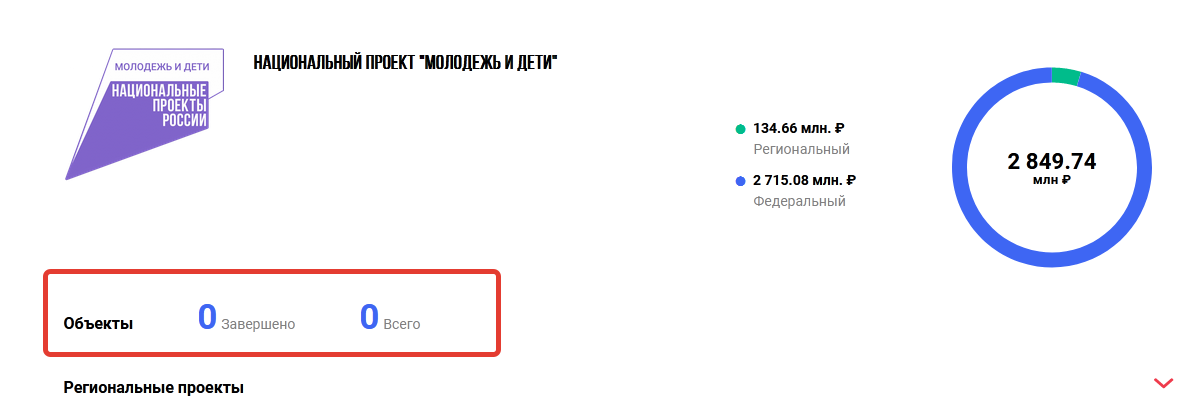This screenshot has height=419, width=1193.
Task: Select the 2 715.08 млн. ₽ federal amount
Action: coord(805,180)
